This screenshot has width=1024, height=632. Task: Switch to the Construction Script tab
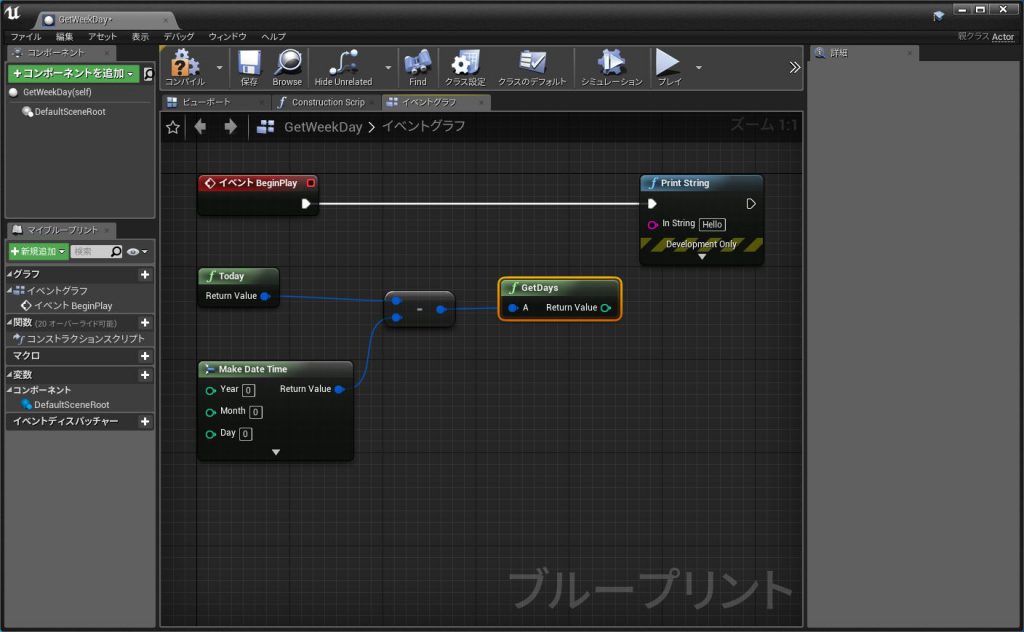pyautogui.click(x=325, y=102)
